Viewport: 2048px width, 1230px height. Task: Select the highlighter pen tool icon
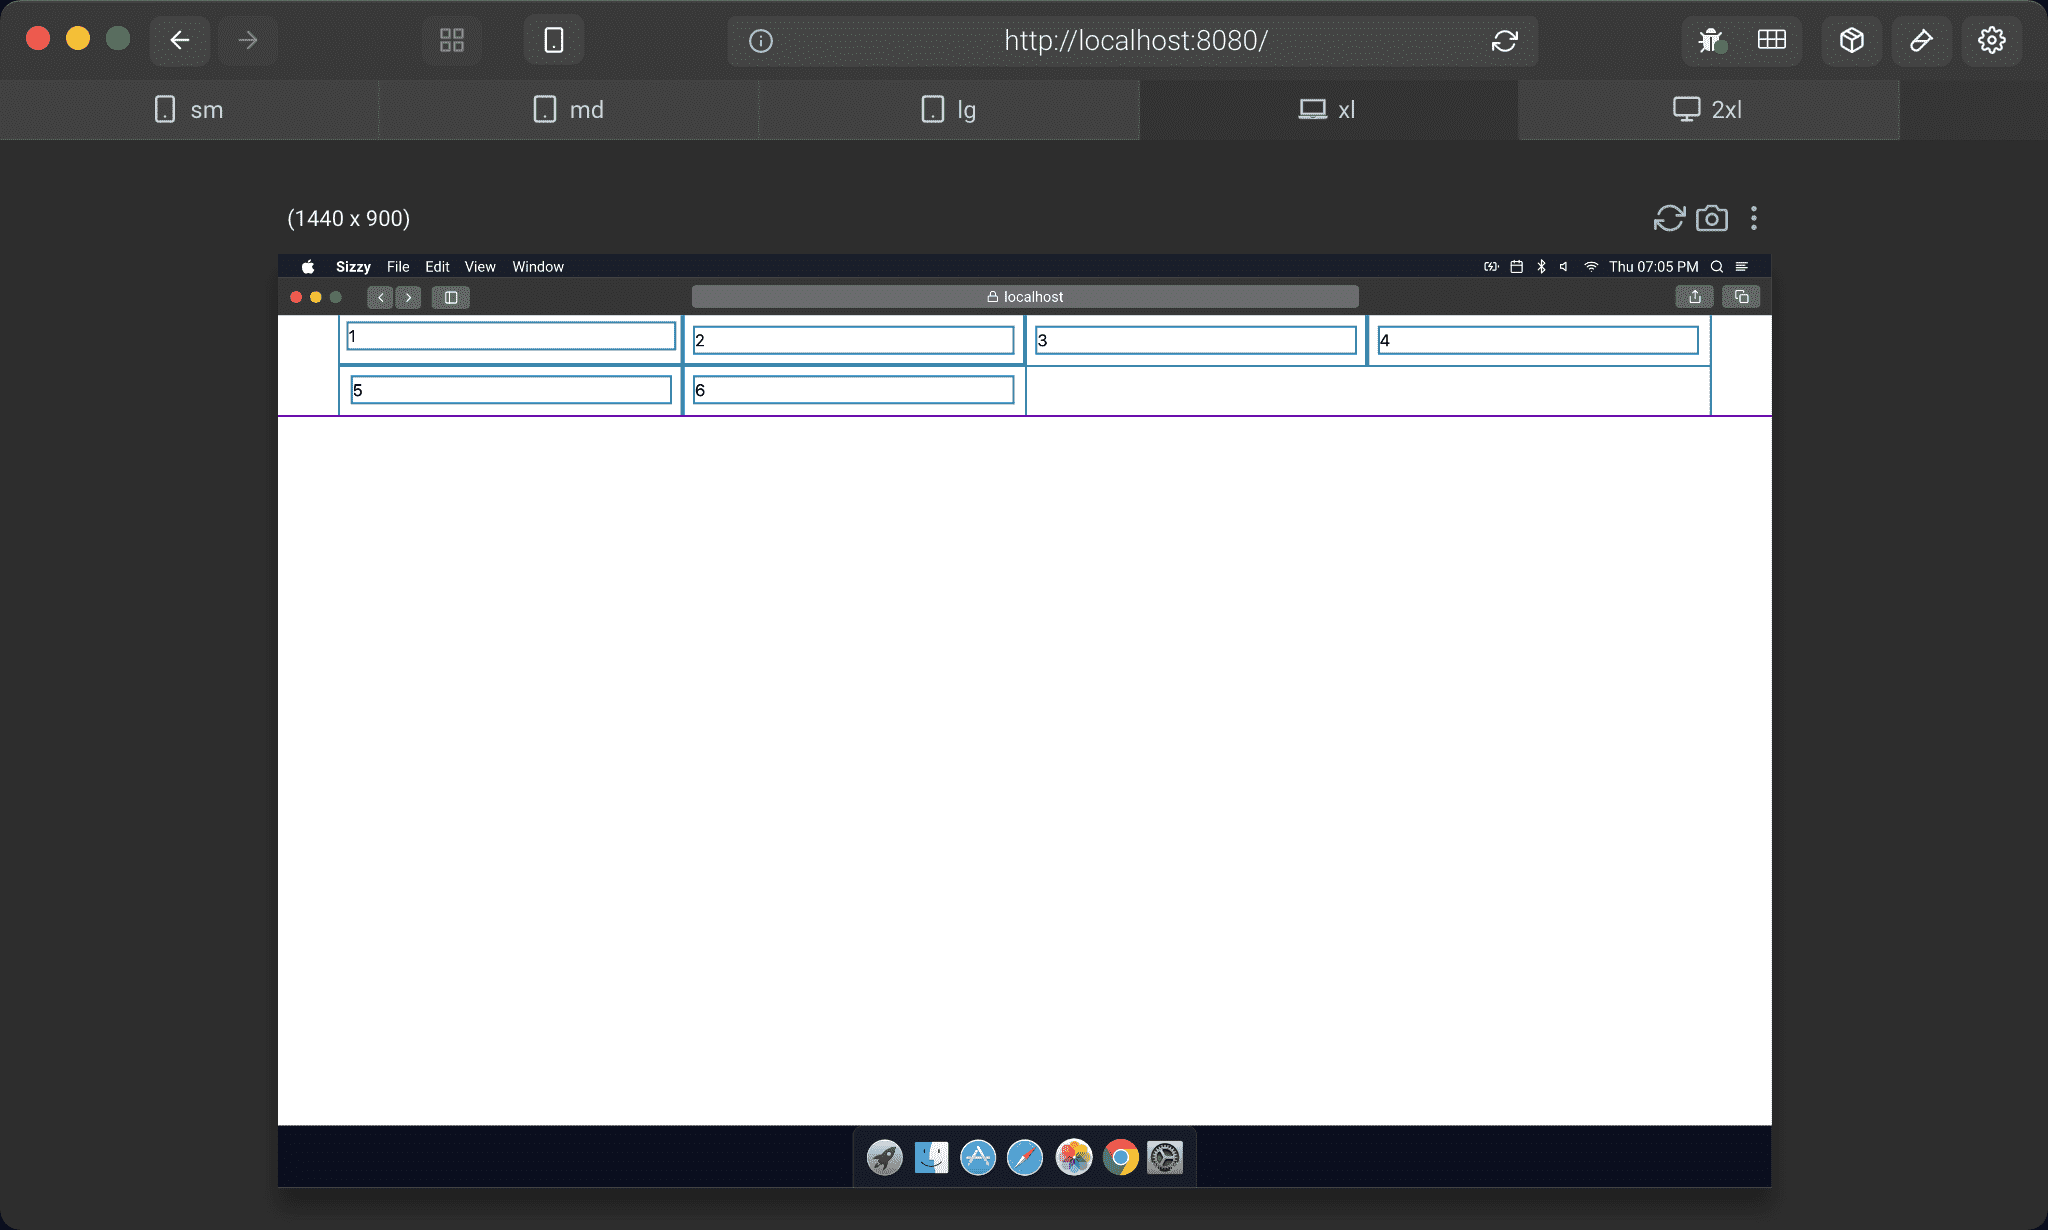pyautogui.click(x=1921, y=40)
